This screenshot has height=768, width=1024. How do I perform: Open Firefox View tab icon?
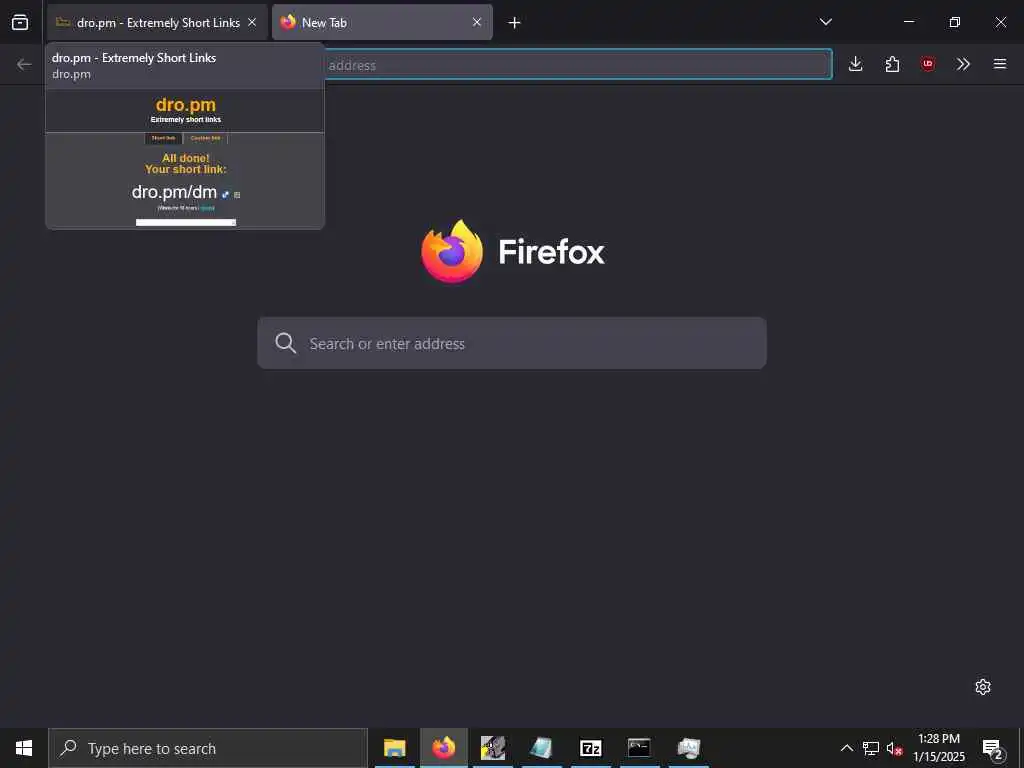click(20, 22)
